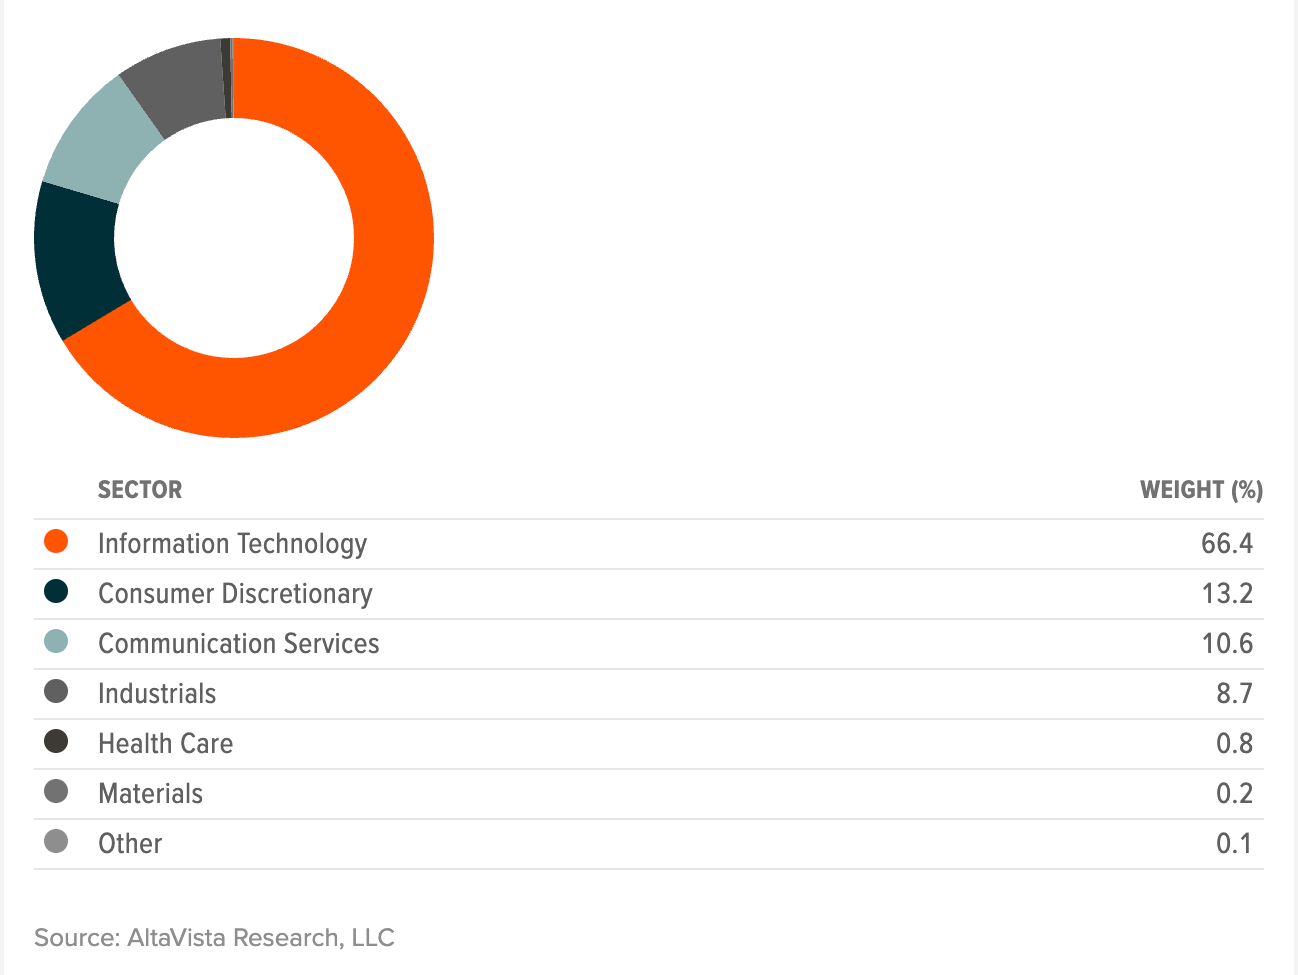Click the 66.4 weight value
Image resolution: width=1298 pixels, height=975 pixels.
1226,543
